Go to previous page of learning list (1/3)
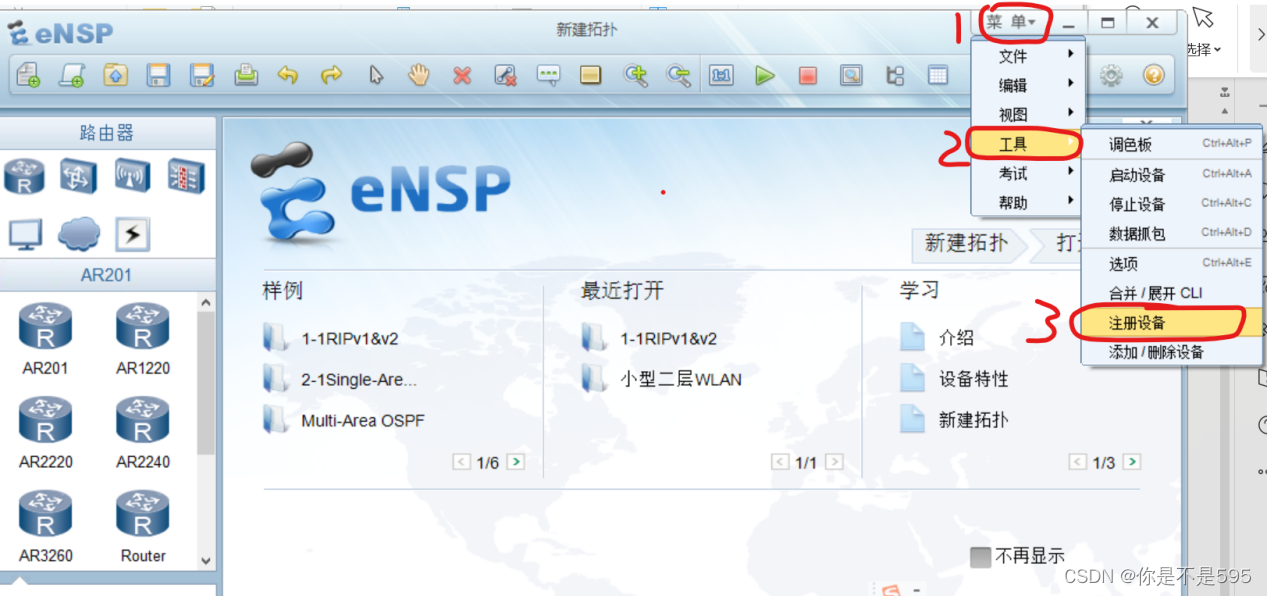Viewport: 1267px width, 596px height. coord(1078,462)
